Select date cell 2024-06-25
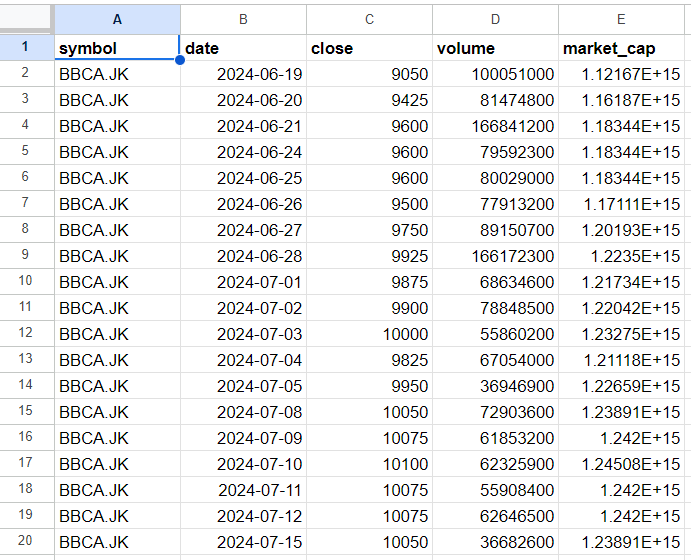The height and width of the screenshot is (560, 691). click(x=243, y=178)
